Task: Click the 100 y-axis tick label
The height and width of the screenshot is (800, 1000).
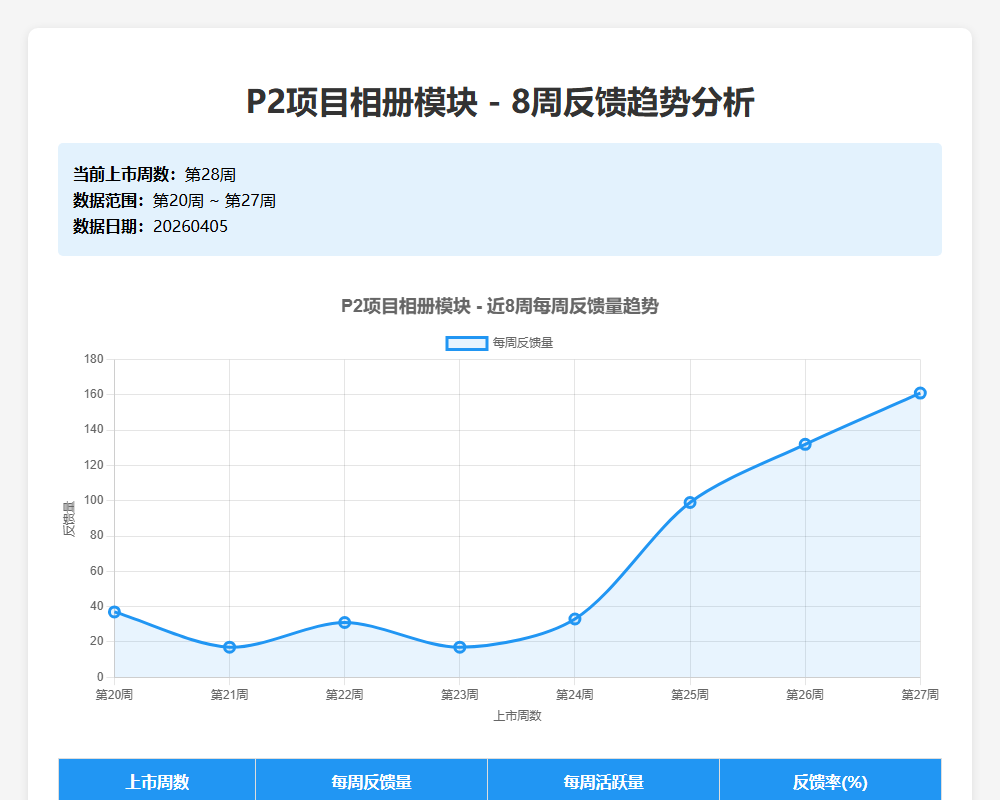Action: coord(94,500)
